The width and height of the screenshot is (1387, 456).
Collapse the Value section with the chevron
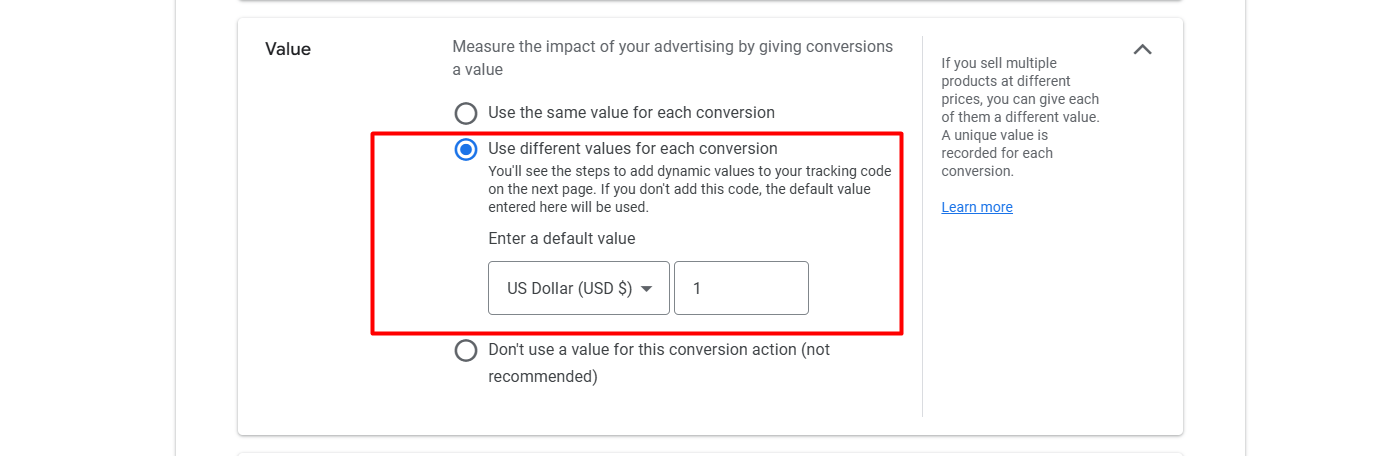(x=1142, y=49)
